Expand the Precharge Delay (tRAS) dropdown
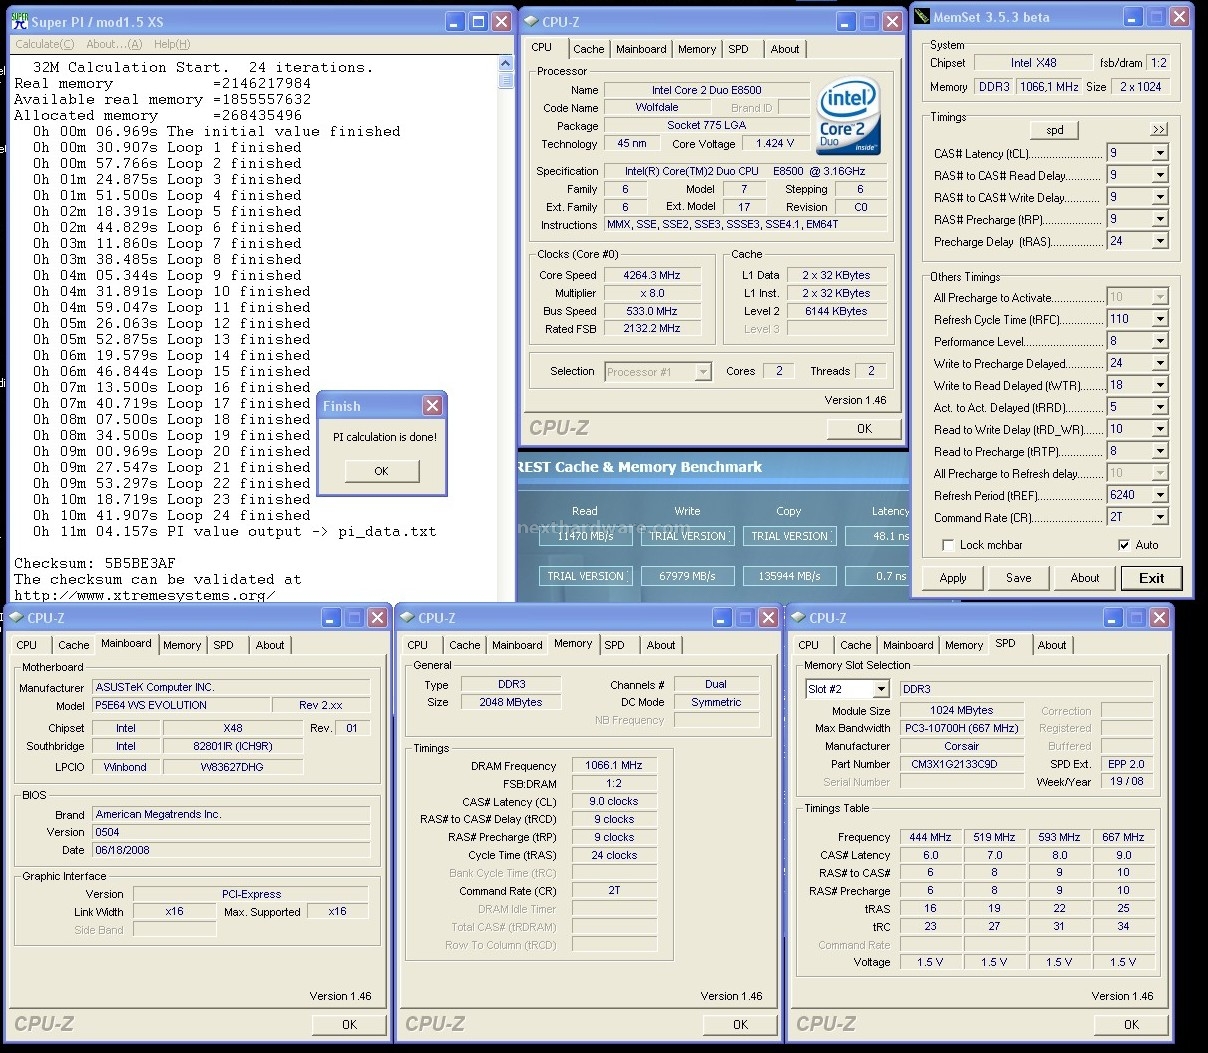 coord(1160,241)
